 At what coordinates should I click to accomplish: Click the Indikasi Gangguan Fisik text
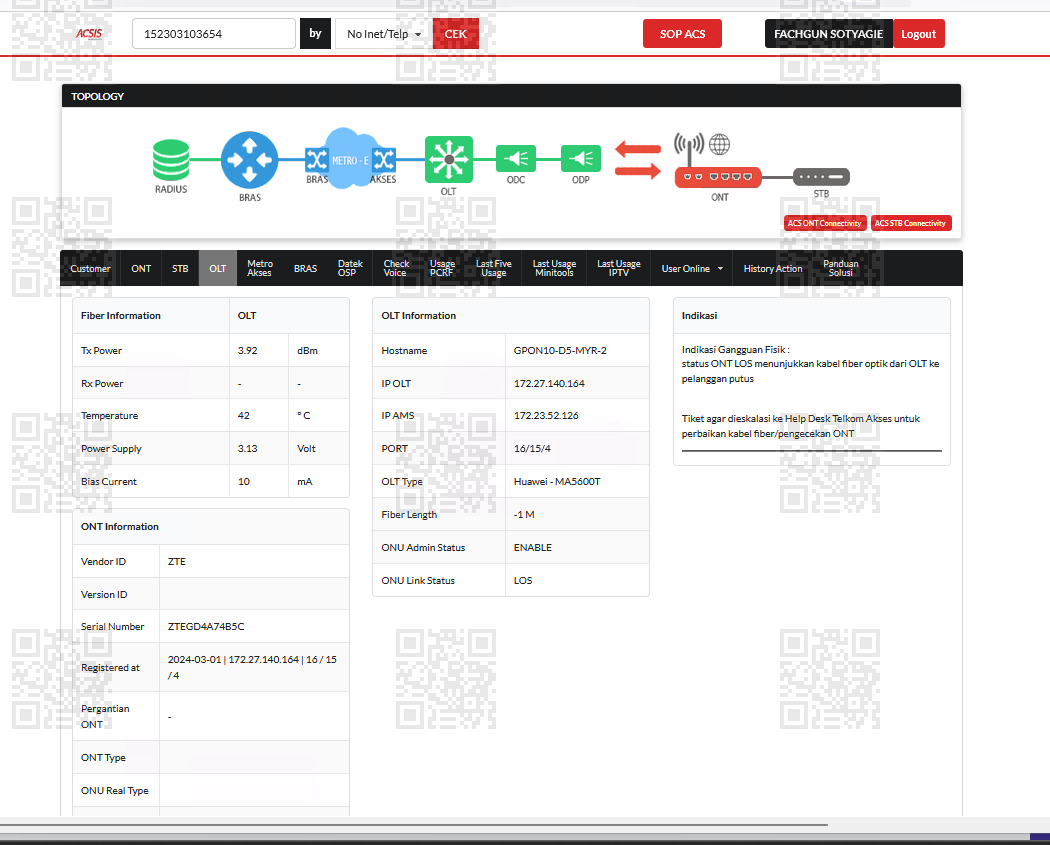[735, 350]
